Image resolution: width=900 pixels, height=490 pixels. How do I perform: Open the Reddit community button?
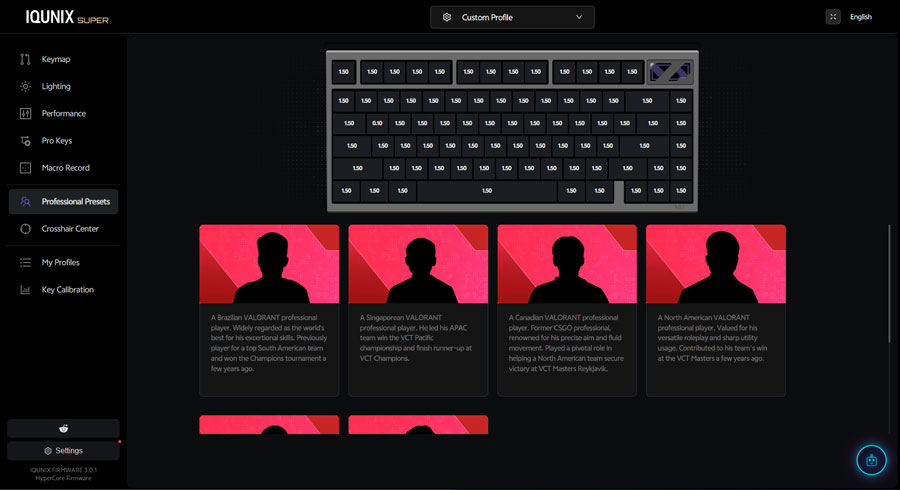tap(63, 429)
